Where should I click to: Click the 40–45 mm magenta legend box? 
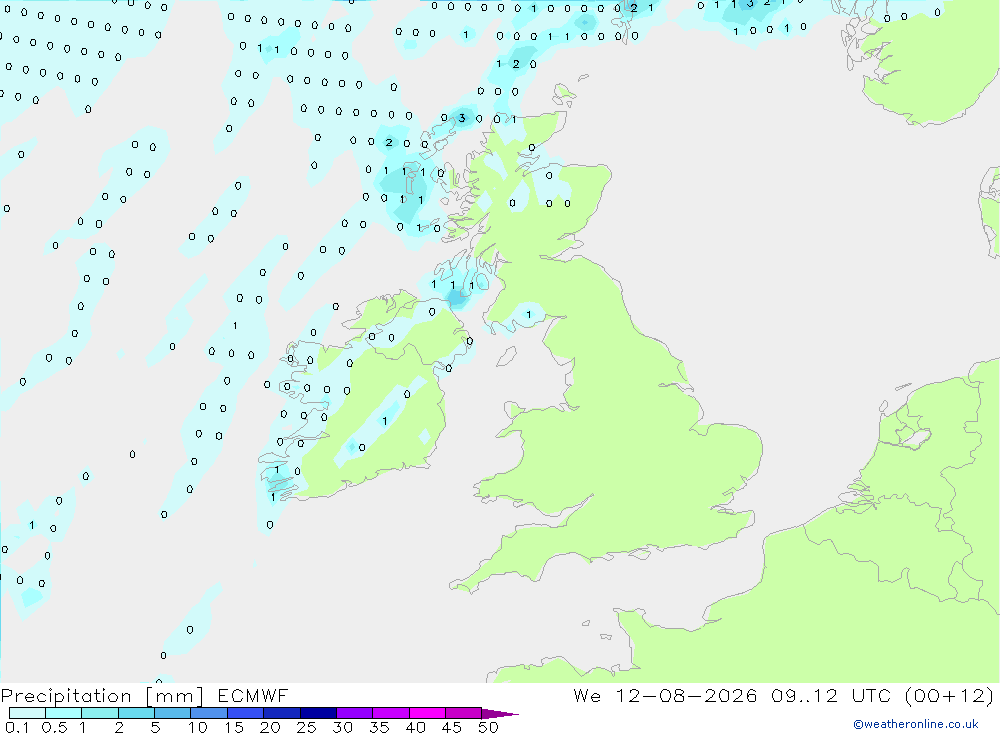tap(427, 713)
